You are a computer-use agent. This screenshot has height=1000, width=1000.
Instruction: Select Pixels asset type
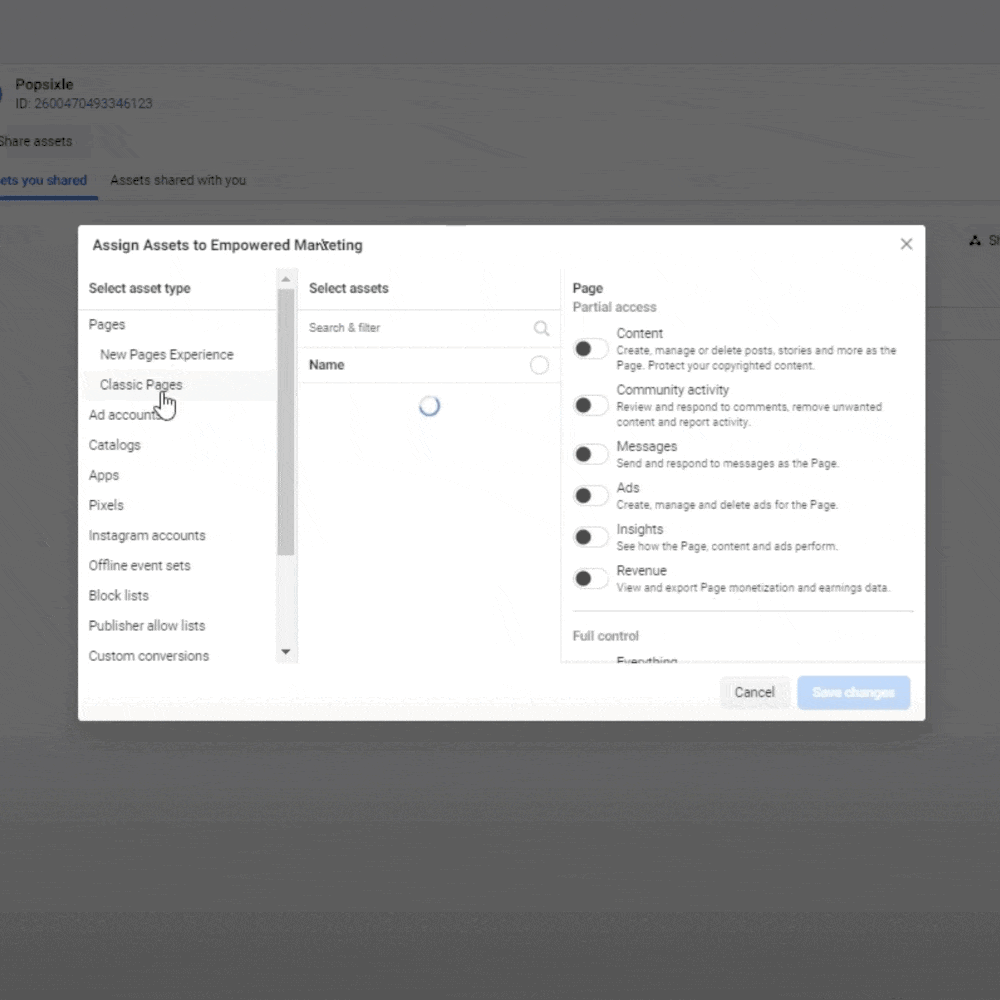coord(106,505)
